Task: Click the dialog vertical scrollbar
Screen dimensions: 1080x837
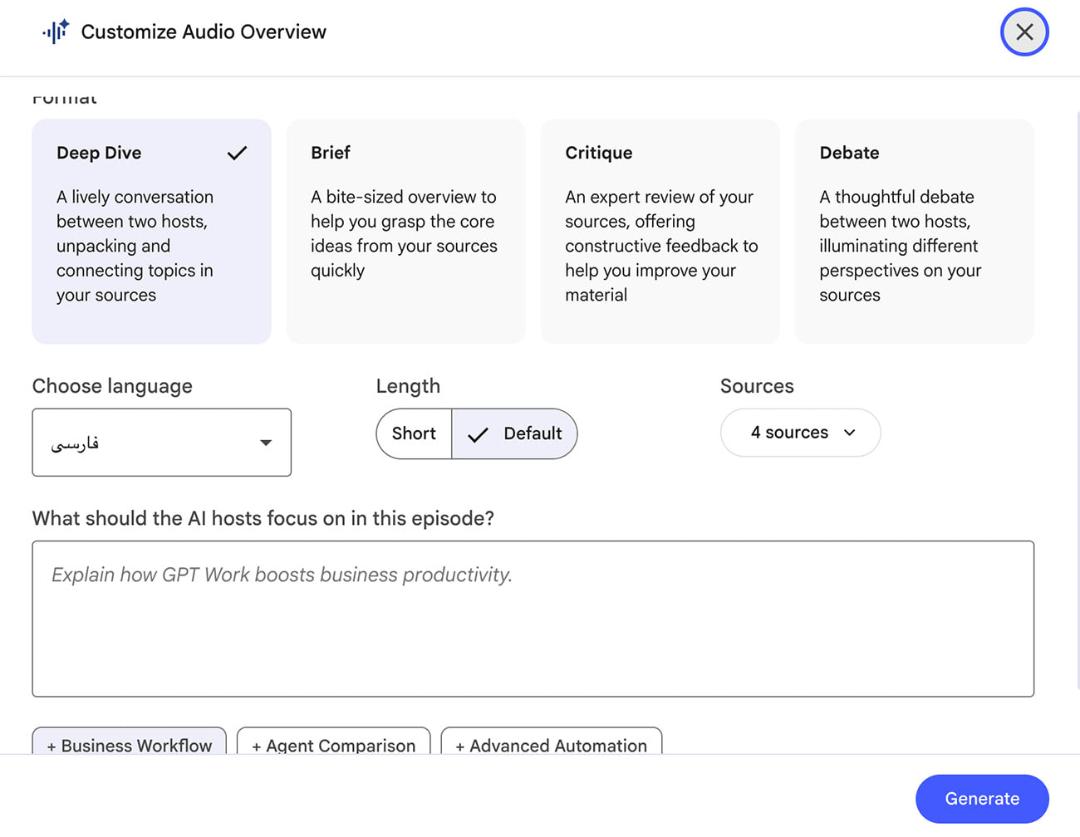Action: point(1077,400)
